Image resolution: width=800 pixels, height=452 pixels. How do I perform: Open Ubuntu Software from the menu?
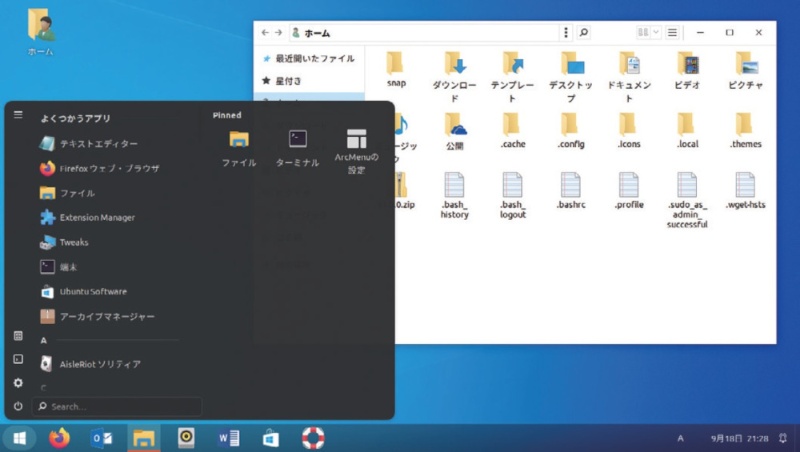109,292
